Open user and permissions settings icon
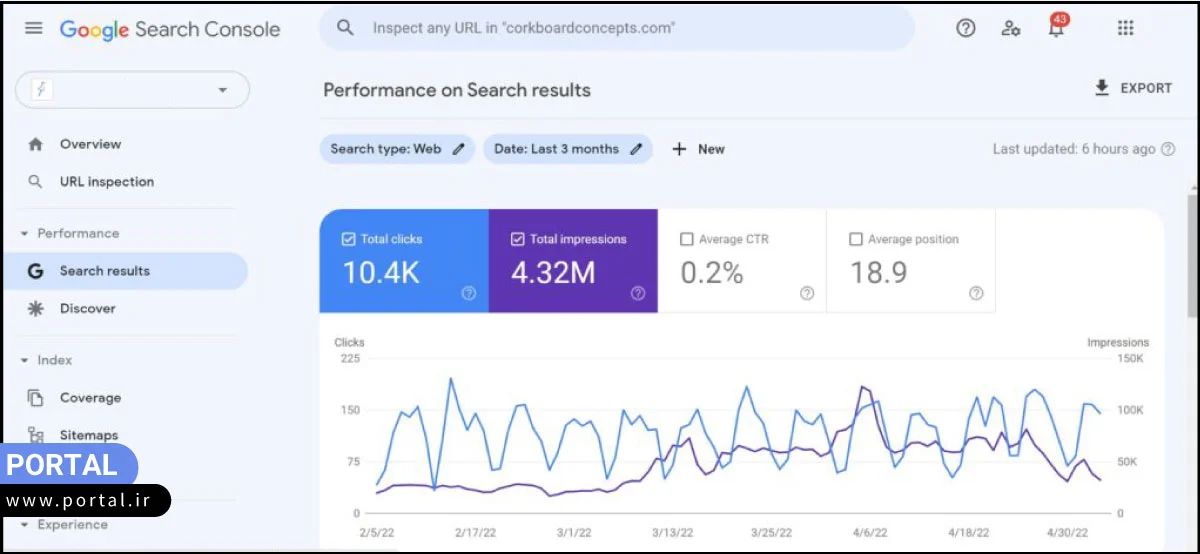1200x554 pixels. click(x=1010, y=28)
